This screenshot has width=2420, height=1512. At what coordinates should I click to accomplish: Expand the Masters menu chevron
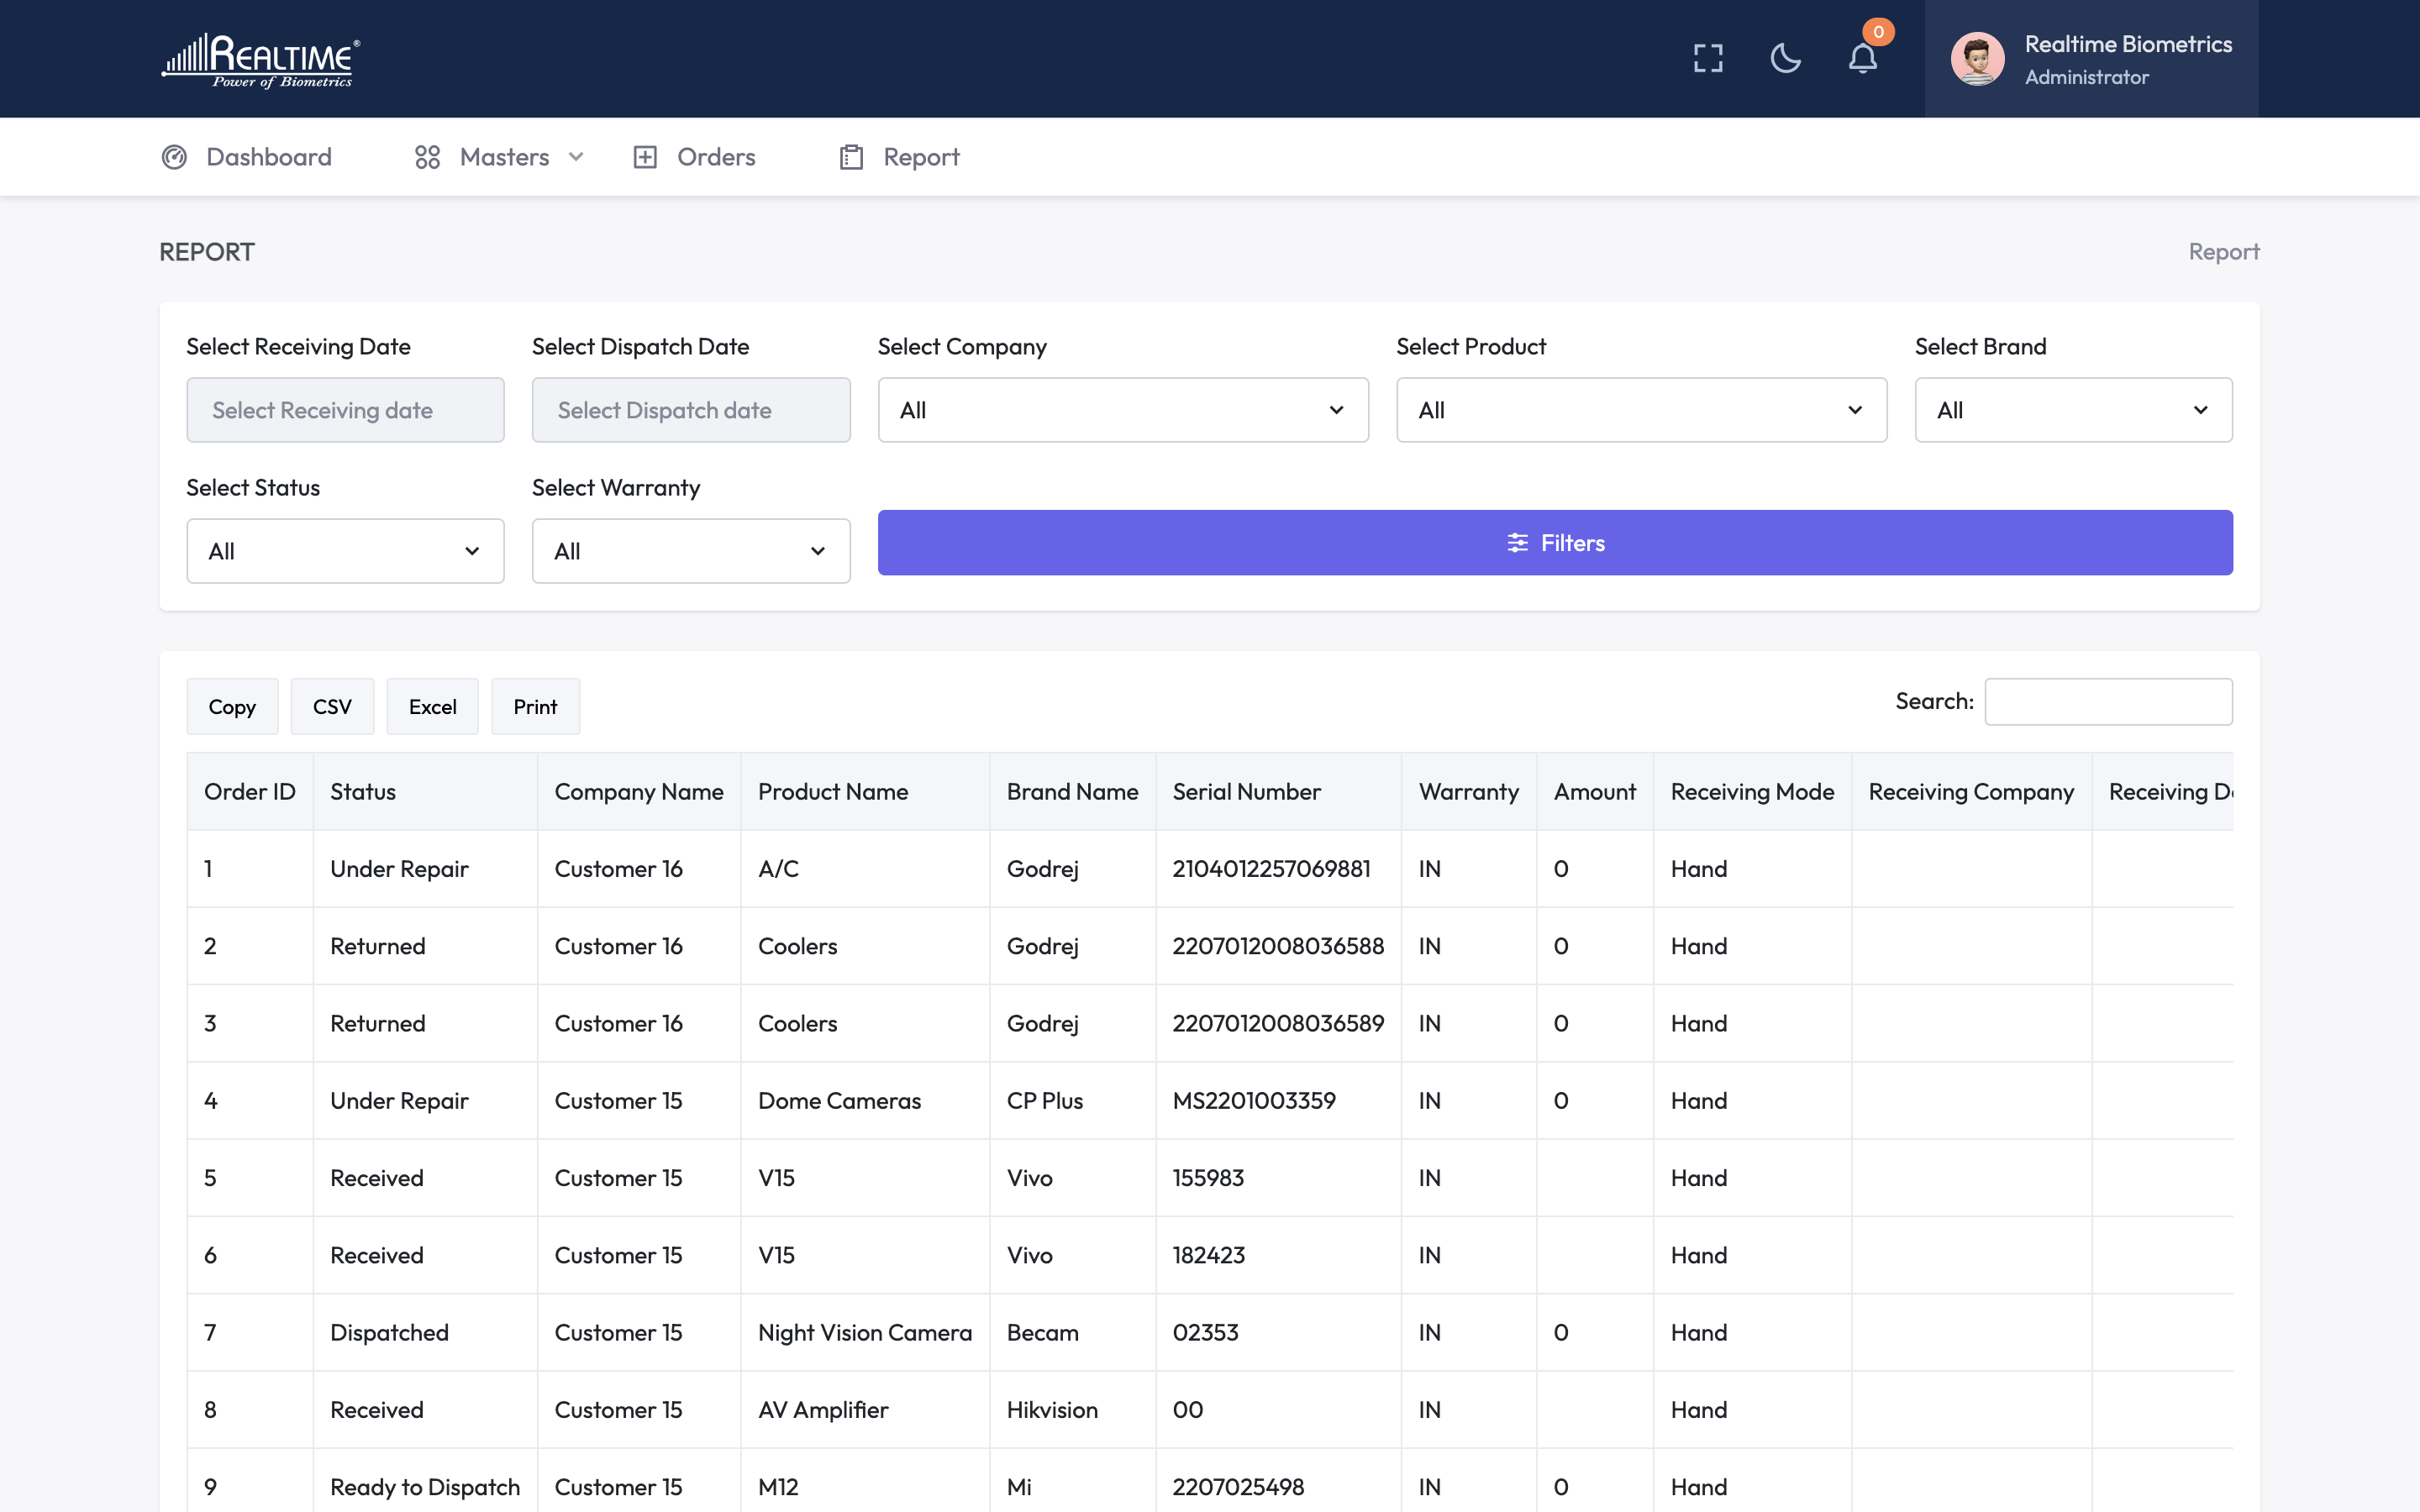coord(576,157)
